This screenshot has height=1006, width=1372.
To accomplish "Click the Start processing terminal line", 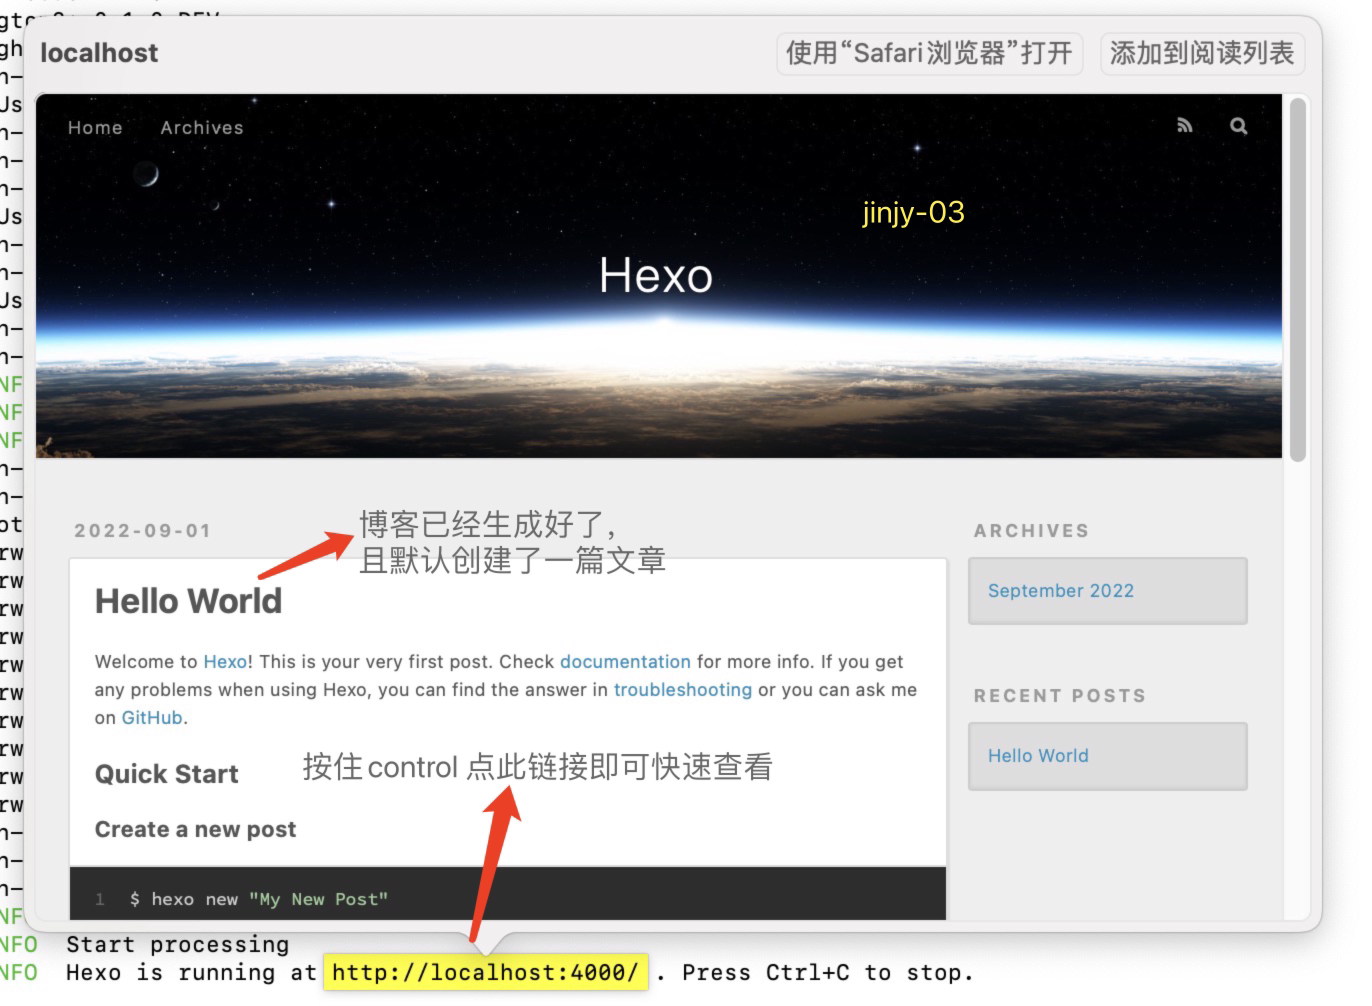I will click(177, 944).
